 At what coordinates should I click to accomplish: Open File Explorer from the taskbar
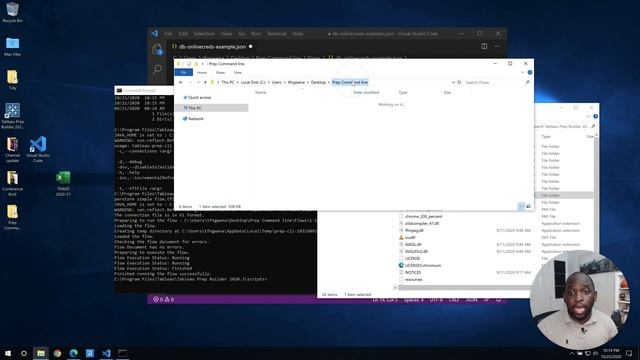point(41,353)
